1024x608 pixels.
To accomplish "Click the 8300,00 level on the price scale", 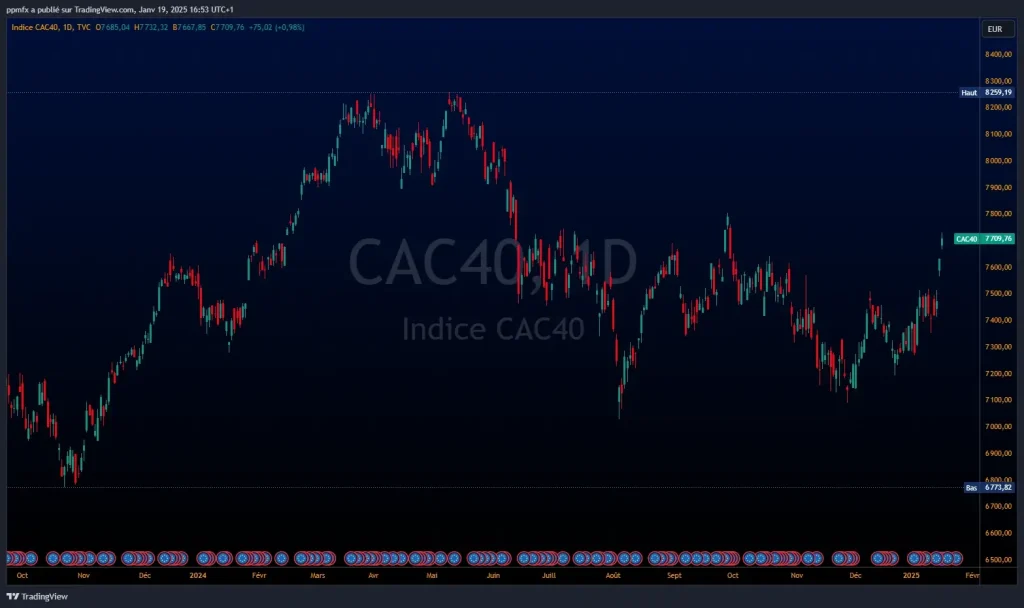I will (999, 81).
